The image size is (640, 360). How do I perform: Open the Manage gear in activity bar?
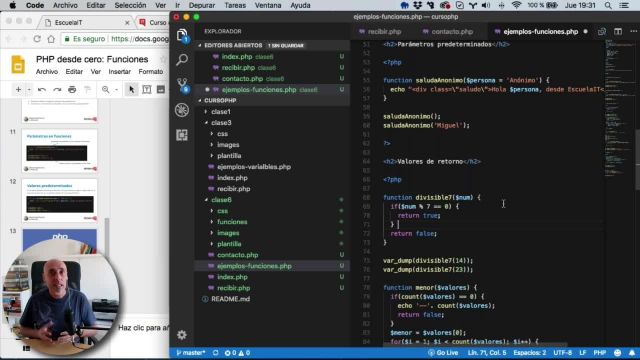coord(182,335)
